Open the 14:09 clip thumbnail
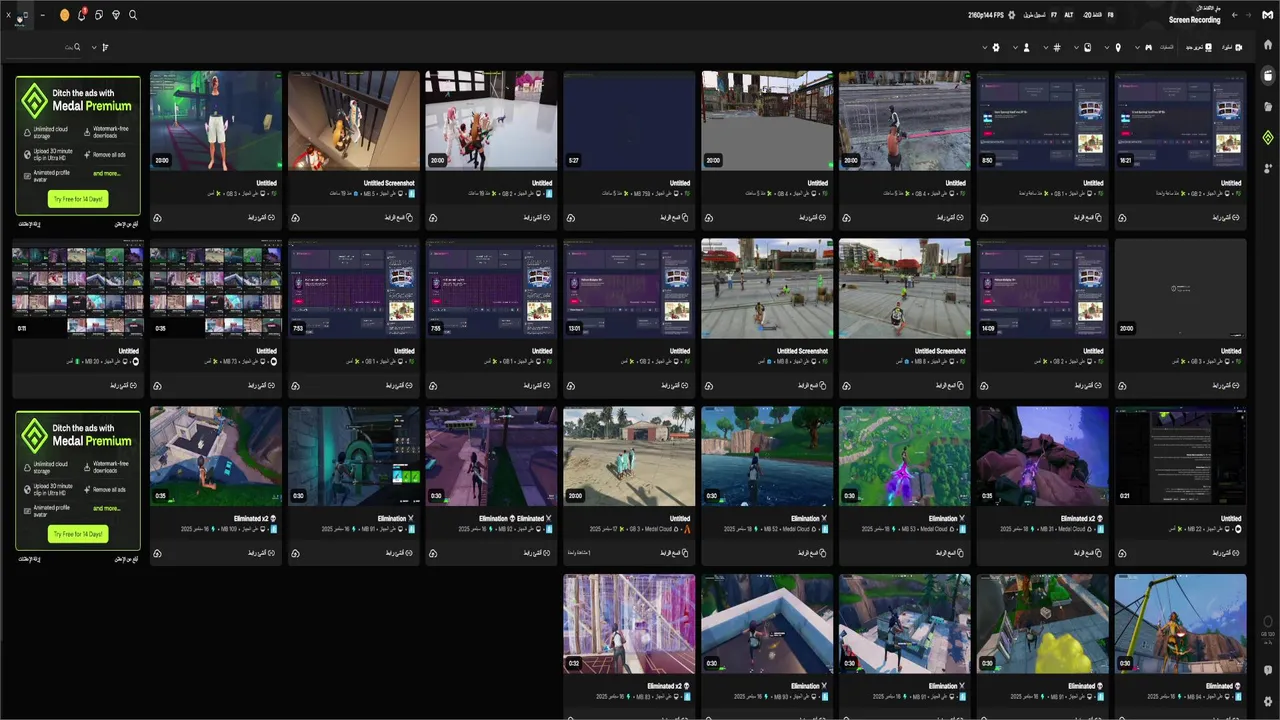The height and width of the screenshot is (720, 1280). [1043, 288]
